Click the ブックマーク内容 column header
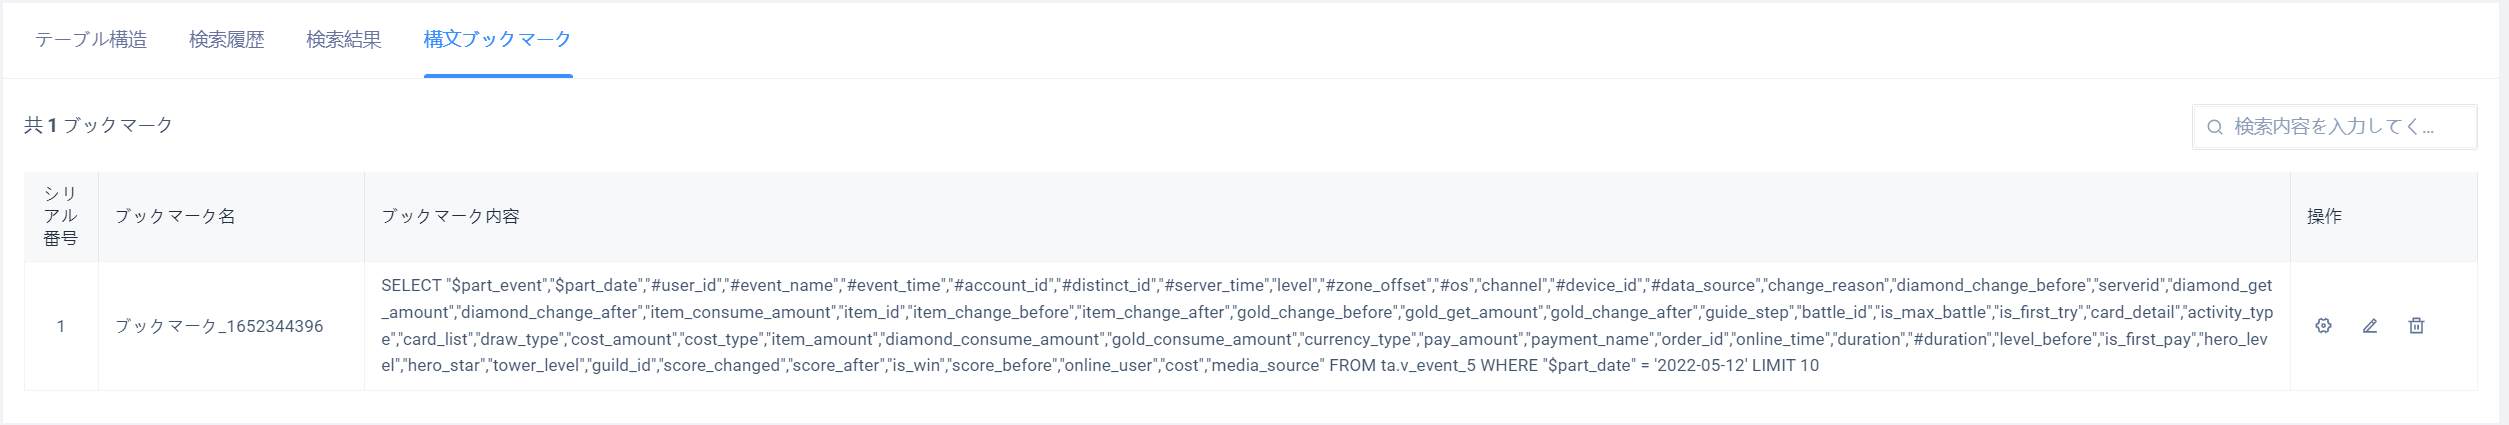Image resolution: width=2509 pixels, height=425 pixels. 450,216
